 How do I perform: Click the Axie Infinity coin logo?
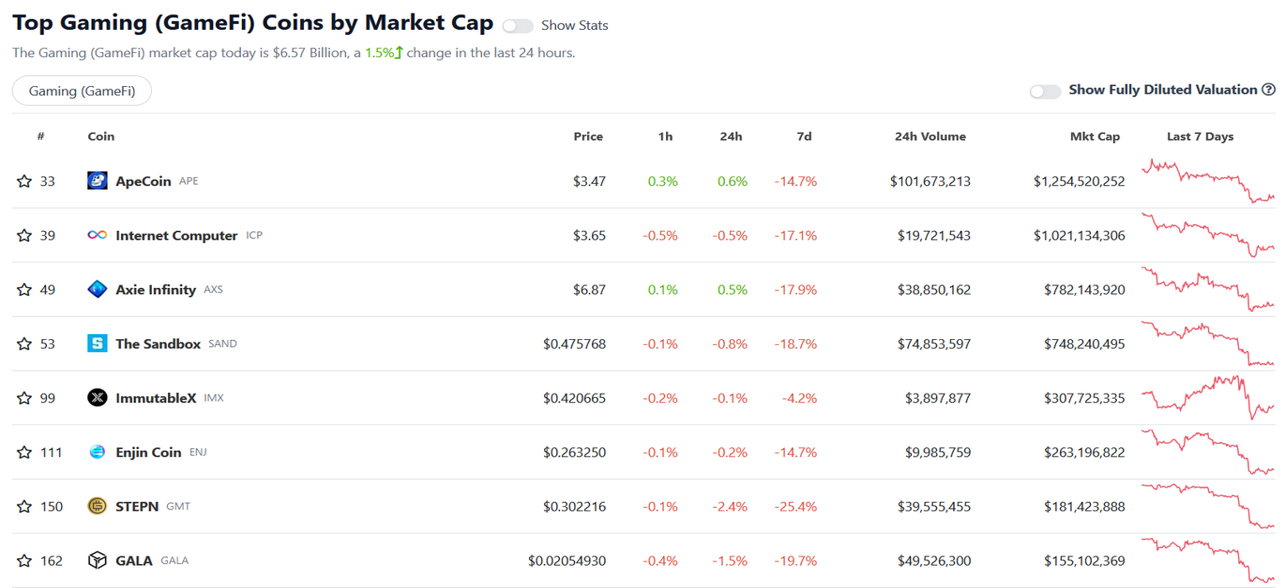point(97,289)
